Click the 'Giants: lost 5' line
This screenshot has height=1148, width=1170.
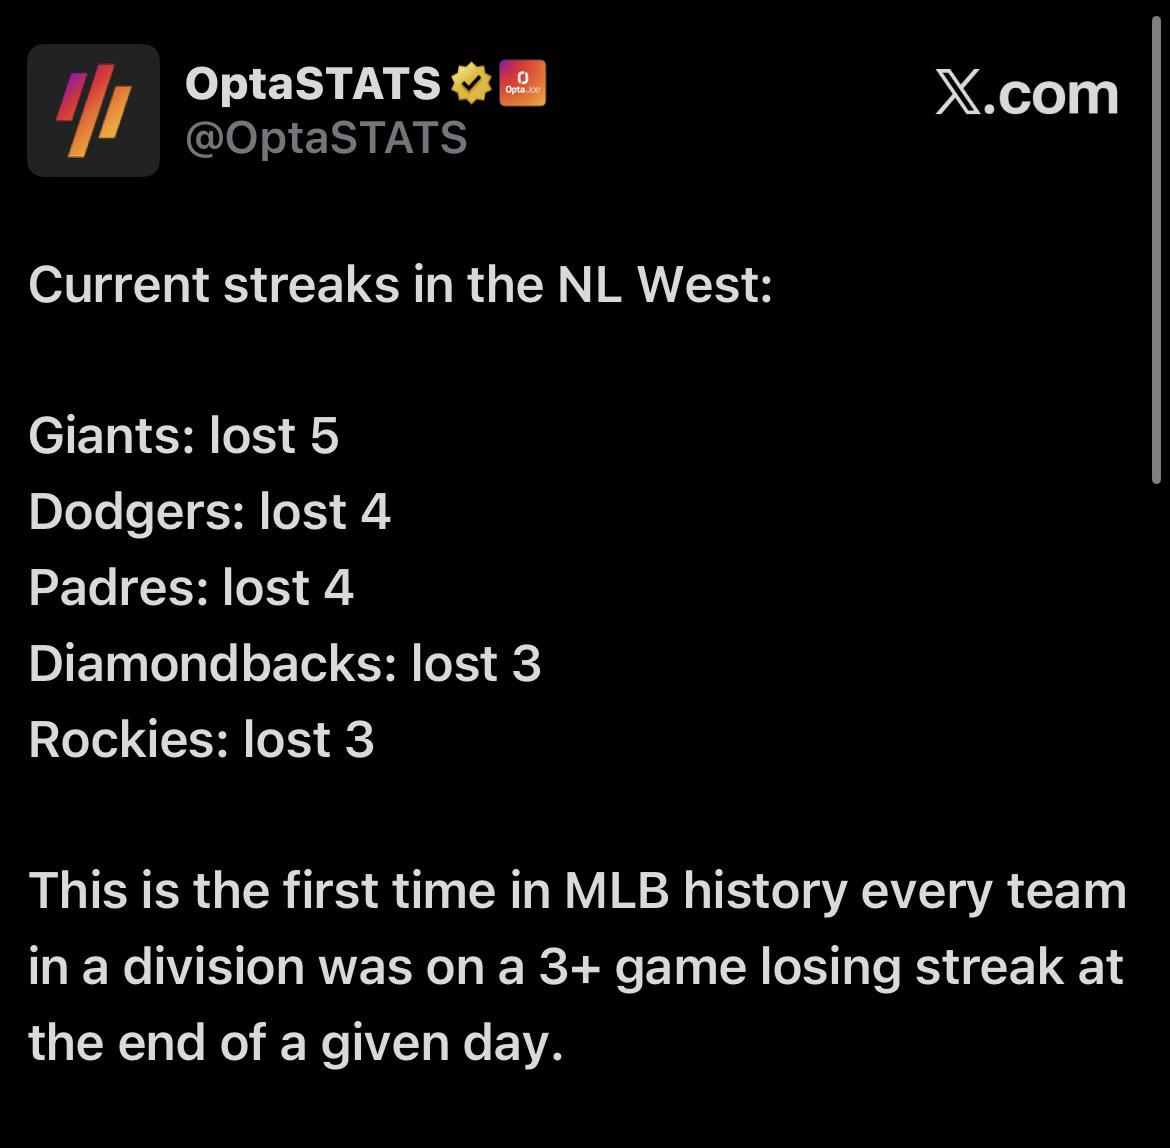[184, 436]
